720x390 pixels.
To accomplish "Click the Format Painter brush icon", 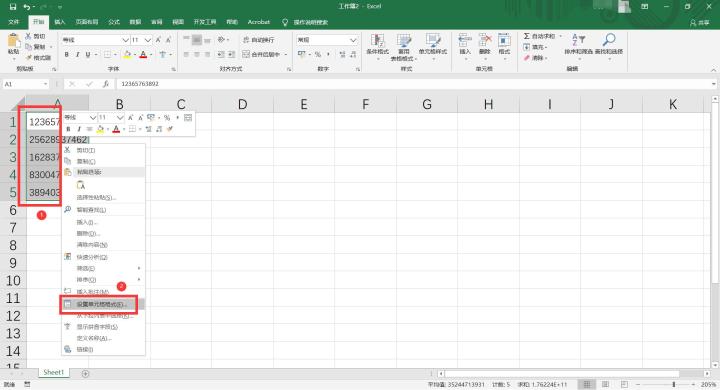I will tap(28, 58).
